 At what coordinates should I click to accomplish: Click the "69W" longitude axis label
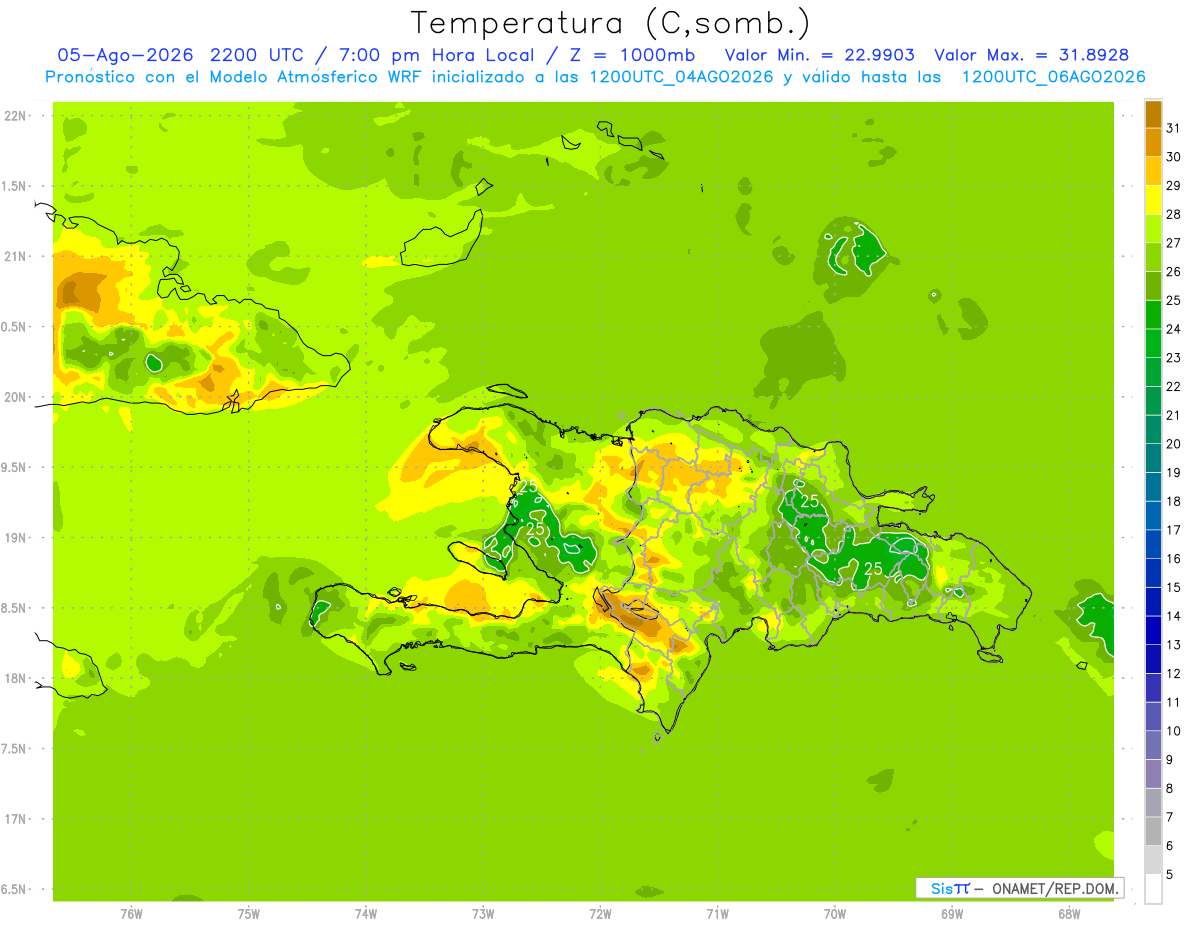click(x=952, y=914)
